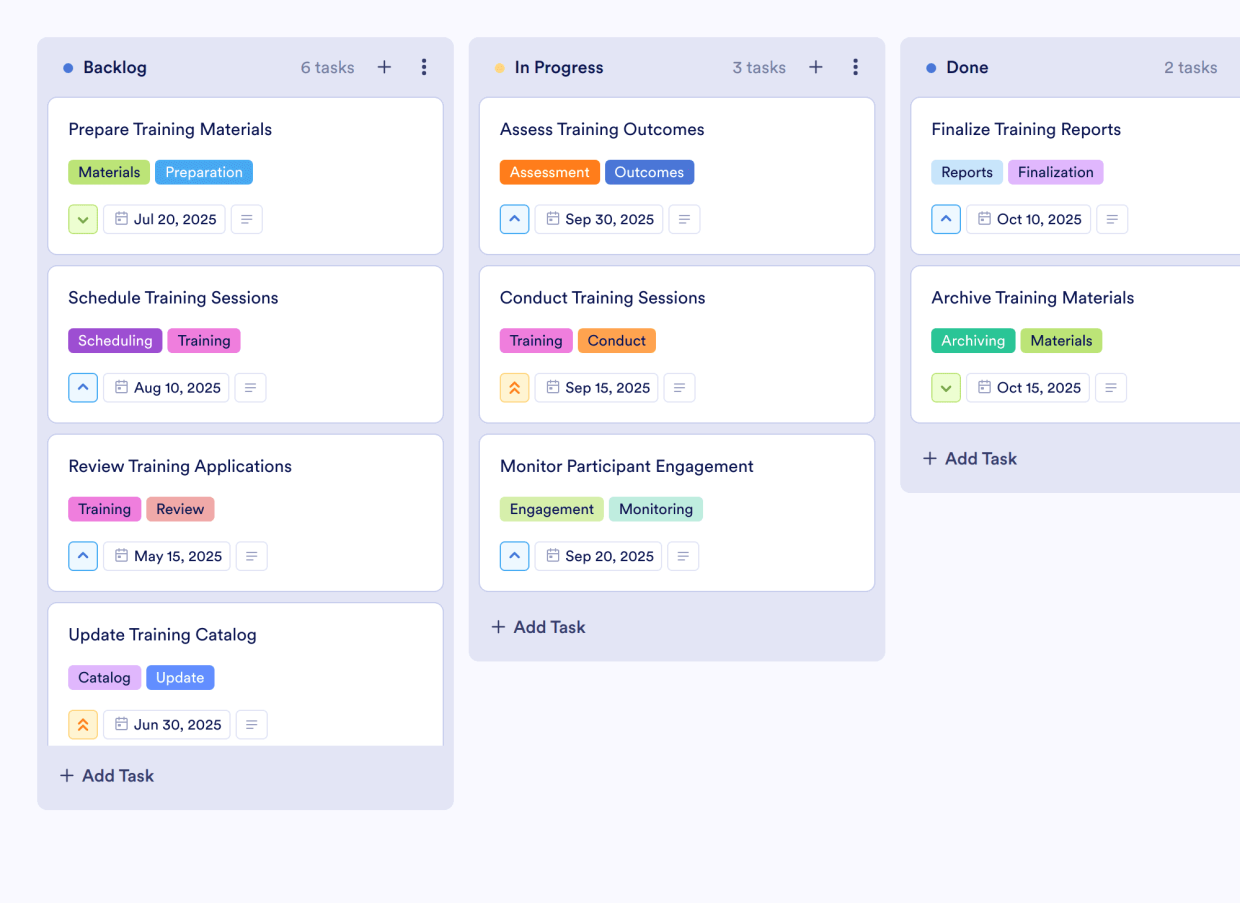Add Task at bottom of Backlog column
This screenshot has height=903, width=1240.
pyautogui.click(x=107, y=776)
